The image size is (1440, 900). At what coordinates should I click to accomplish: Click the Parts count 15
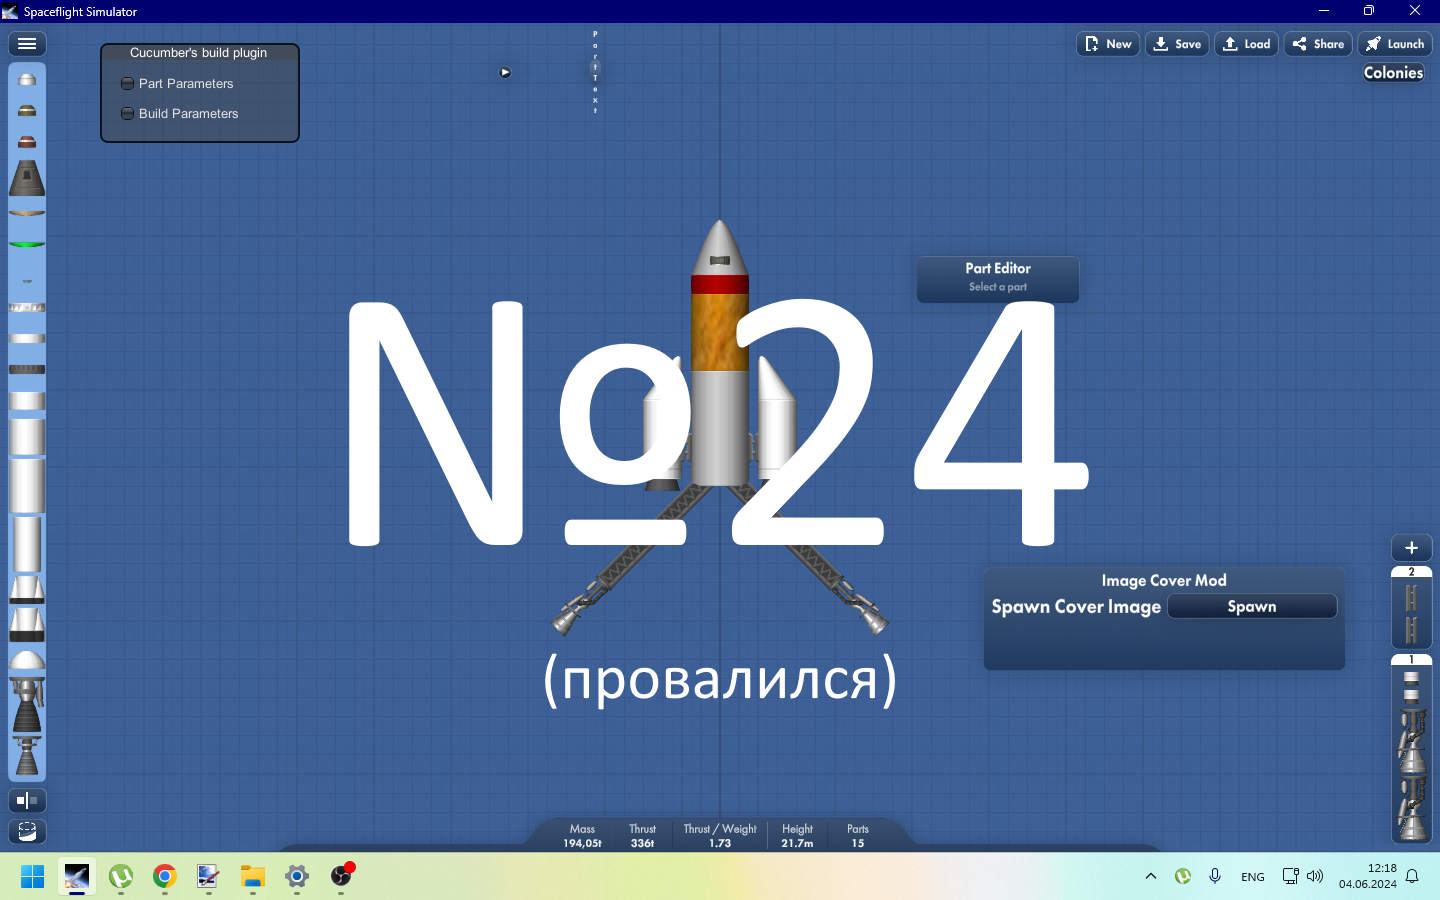[x=858, y=843]
